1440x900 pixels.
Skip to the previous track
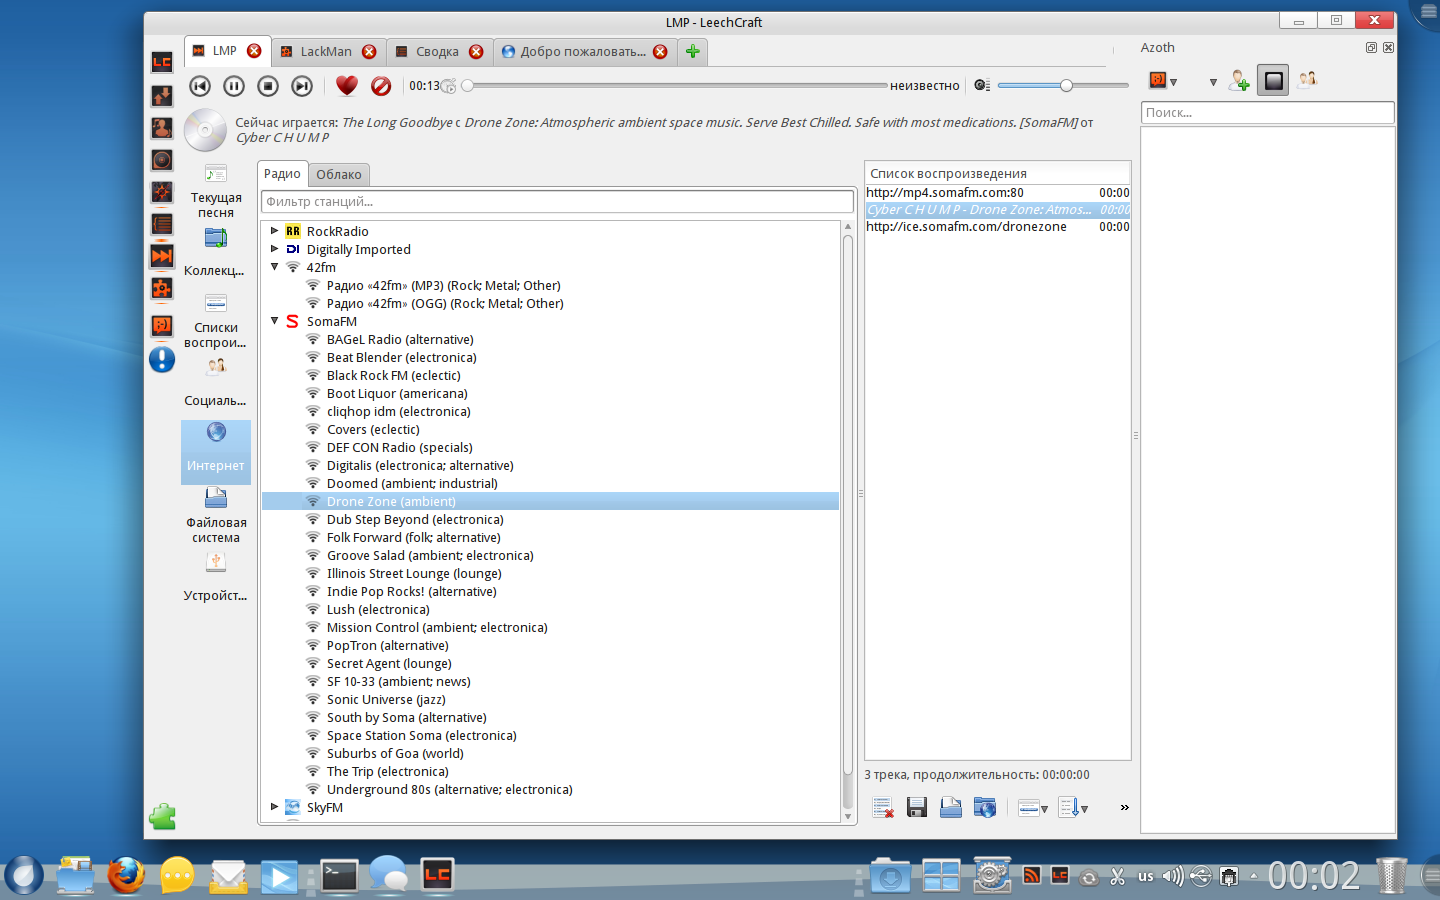point(200,86)
